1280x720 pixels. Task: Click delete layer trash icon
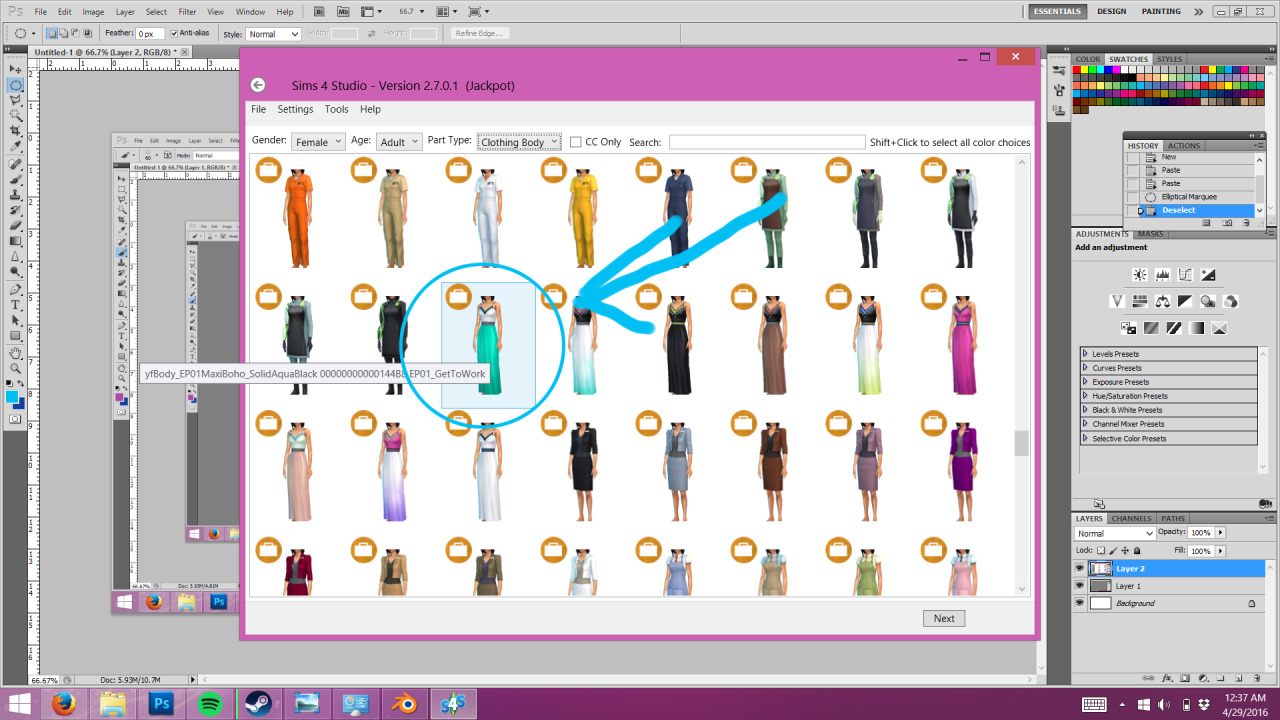[x=1257, y=678]
